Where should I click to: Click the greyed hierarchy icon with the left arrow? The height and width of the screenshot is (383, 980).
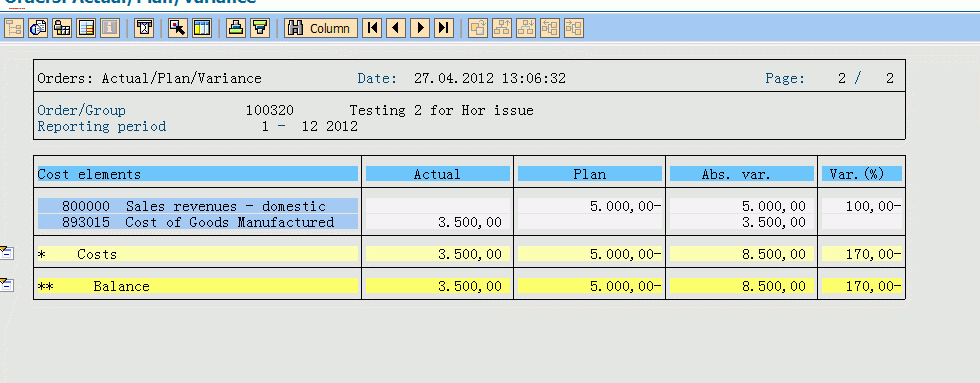point(549,28)
